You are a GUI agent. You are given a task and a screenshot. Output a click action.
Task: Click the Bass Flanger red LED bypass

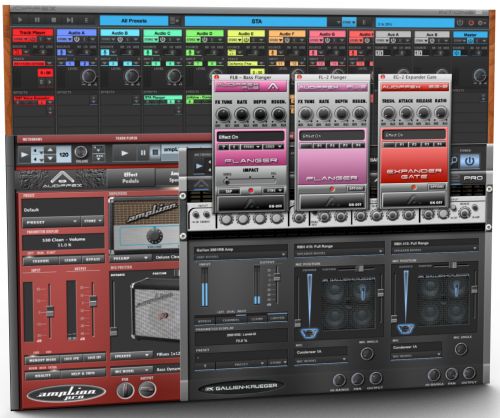click(251, 191)
